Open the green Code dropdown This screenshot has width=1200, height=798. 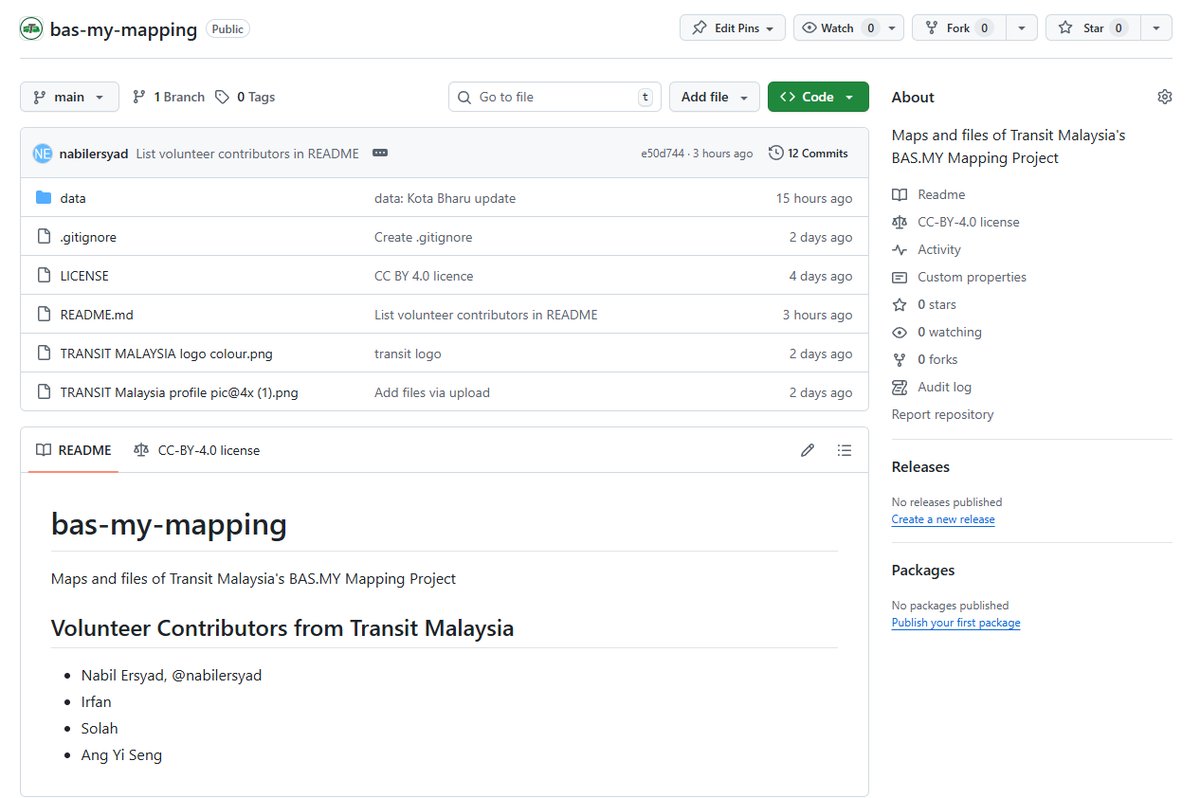818,97
